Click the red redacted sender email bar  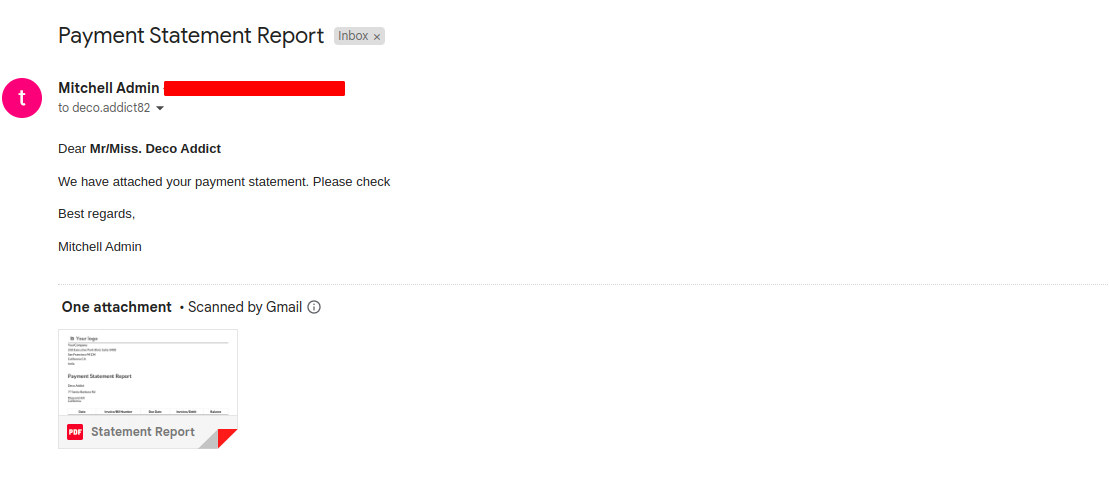[x=255, y=88]
